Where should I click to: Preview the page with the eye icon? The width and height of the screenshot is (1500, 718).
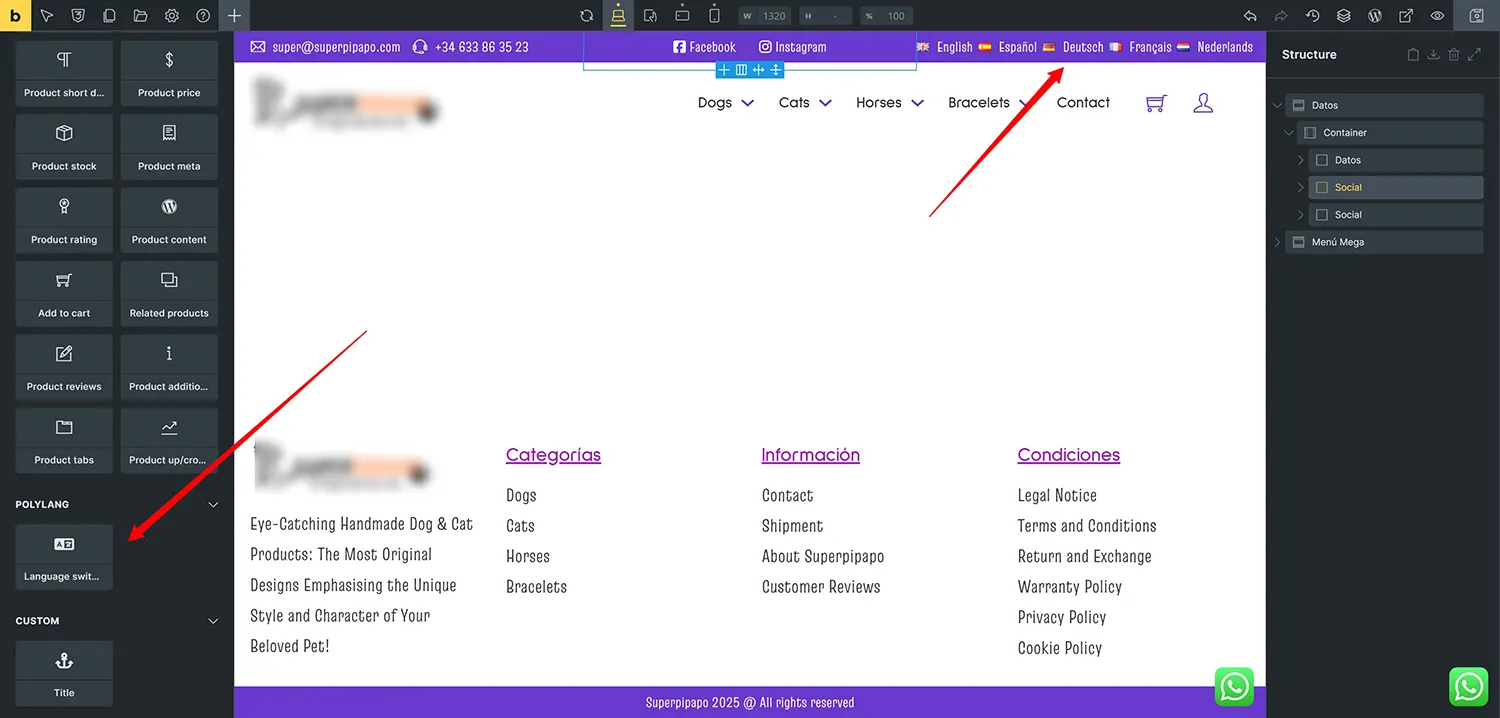pos(1437,15)
